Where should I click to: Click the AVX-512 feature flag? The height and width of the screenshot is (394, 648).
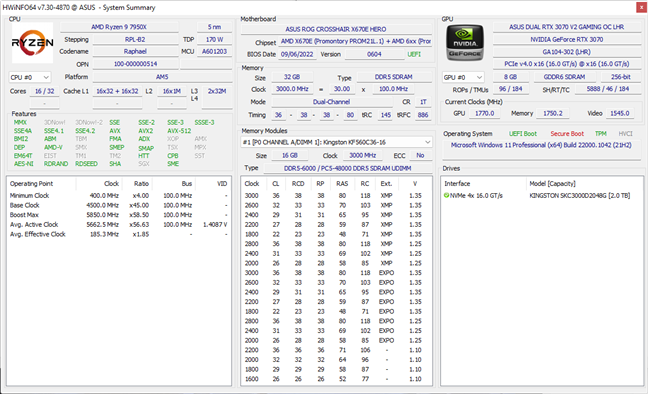179,131
